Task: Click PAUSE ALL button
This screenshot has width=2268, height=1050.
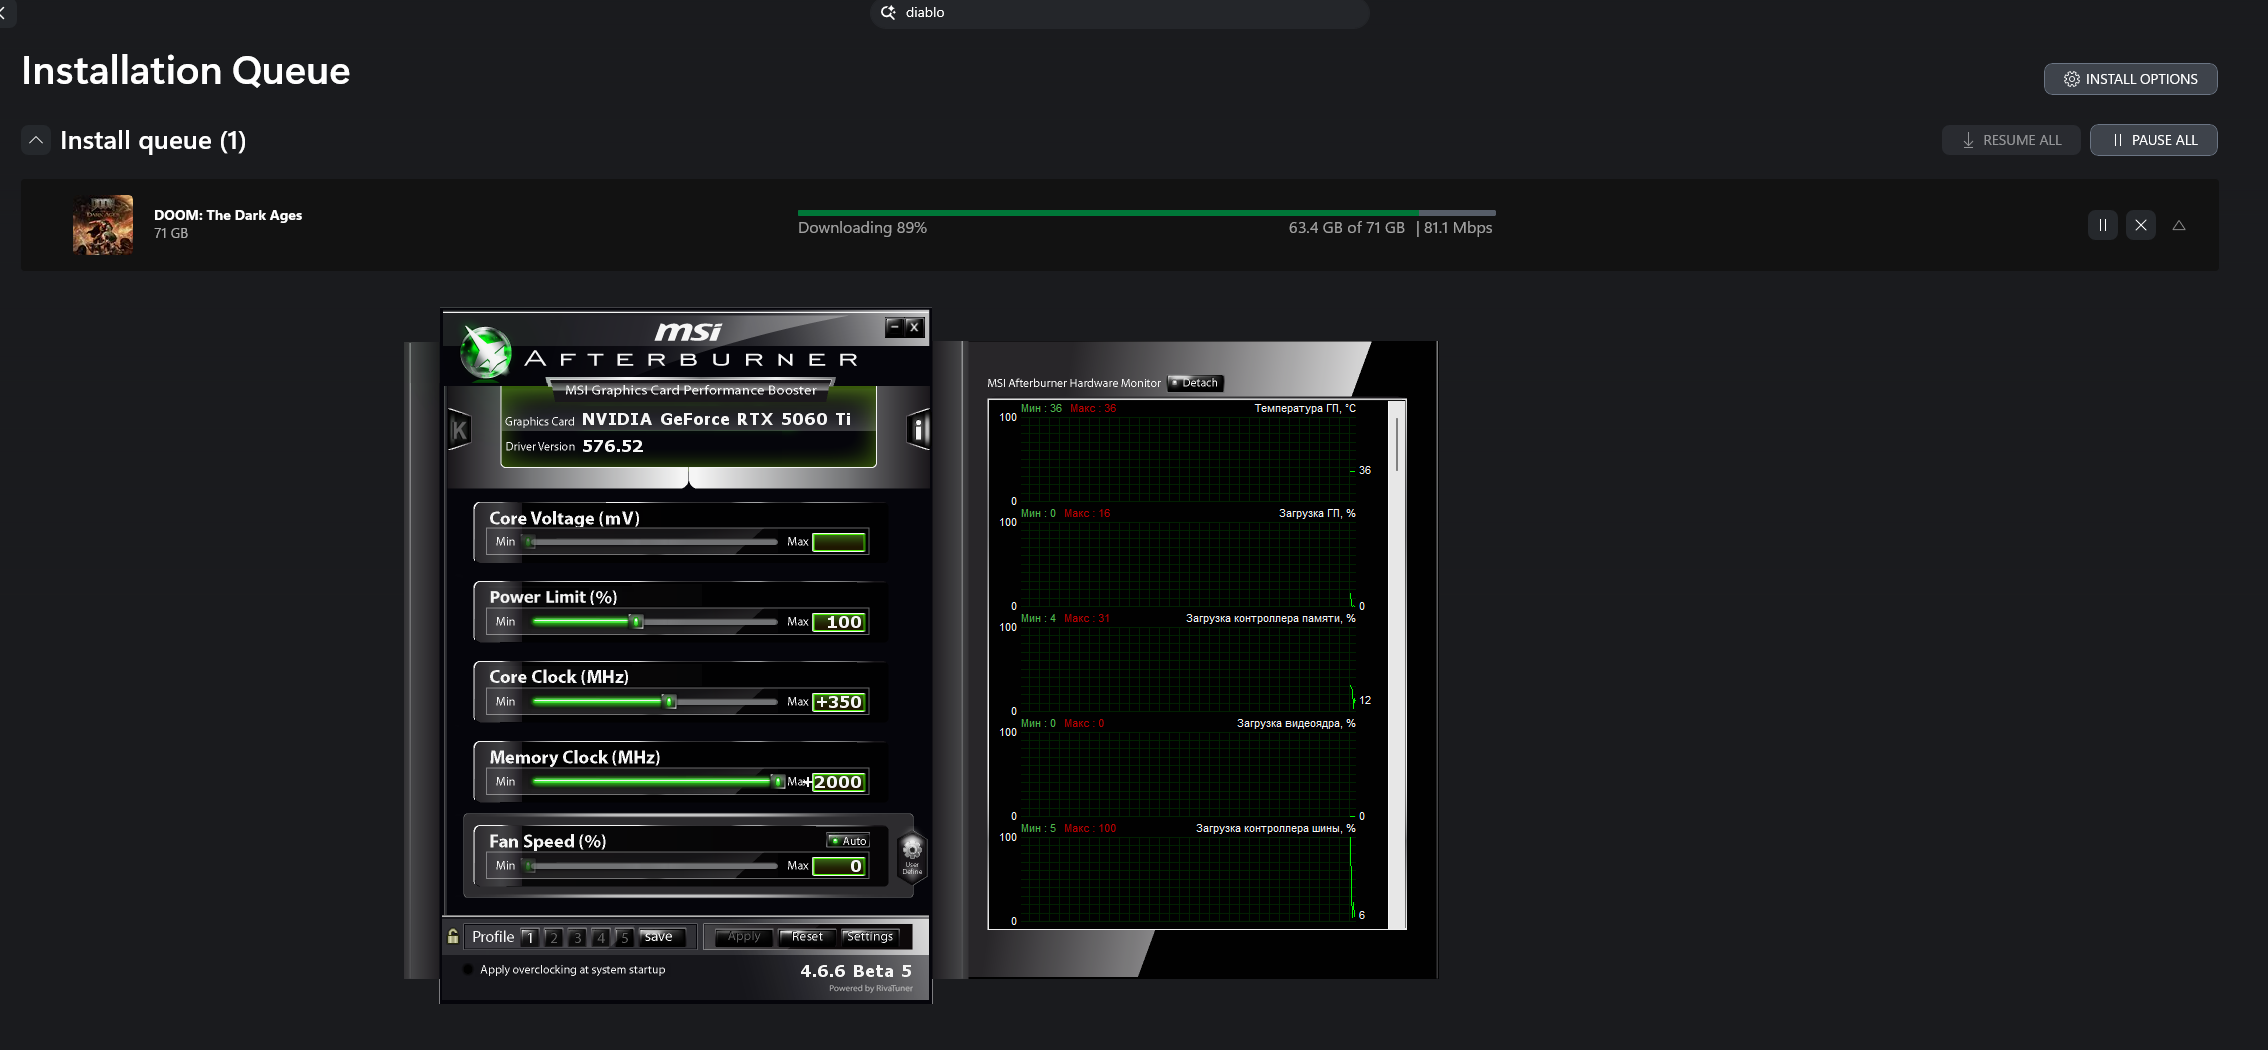Action: (x=2153, y=140)
